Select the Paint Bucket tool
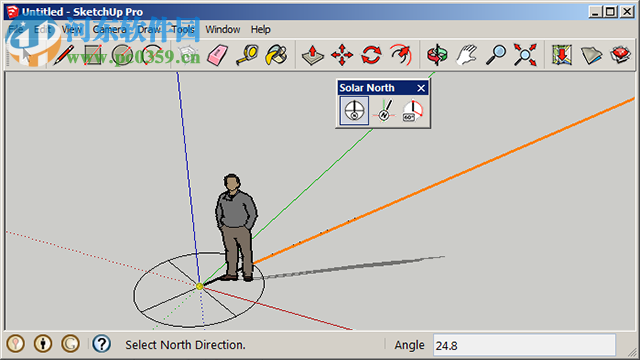 [x=277, y=55]
